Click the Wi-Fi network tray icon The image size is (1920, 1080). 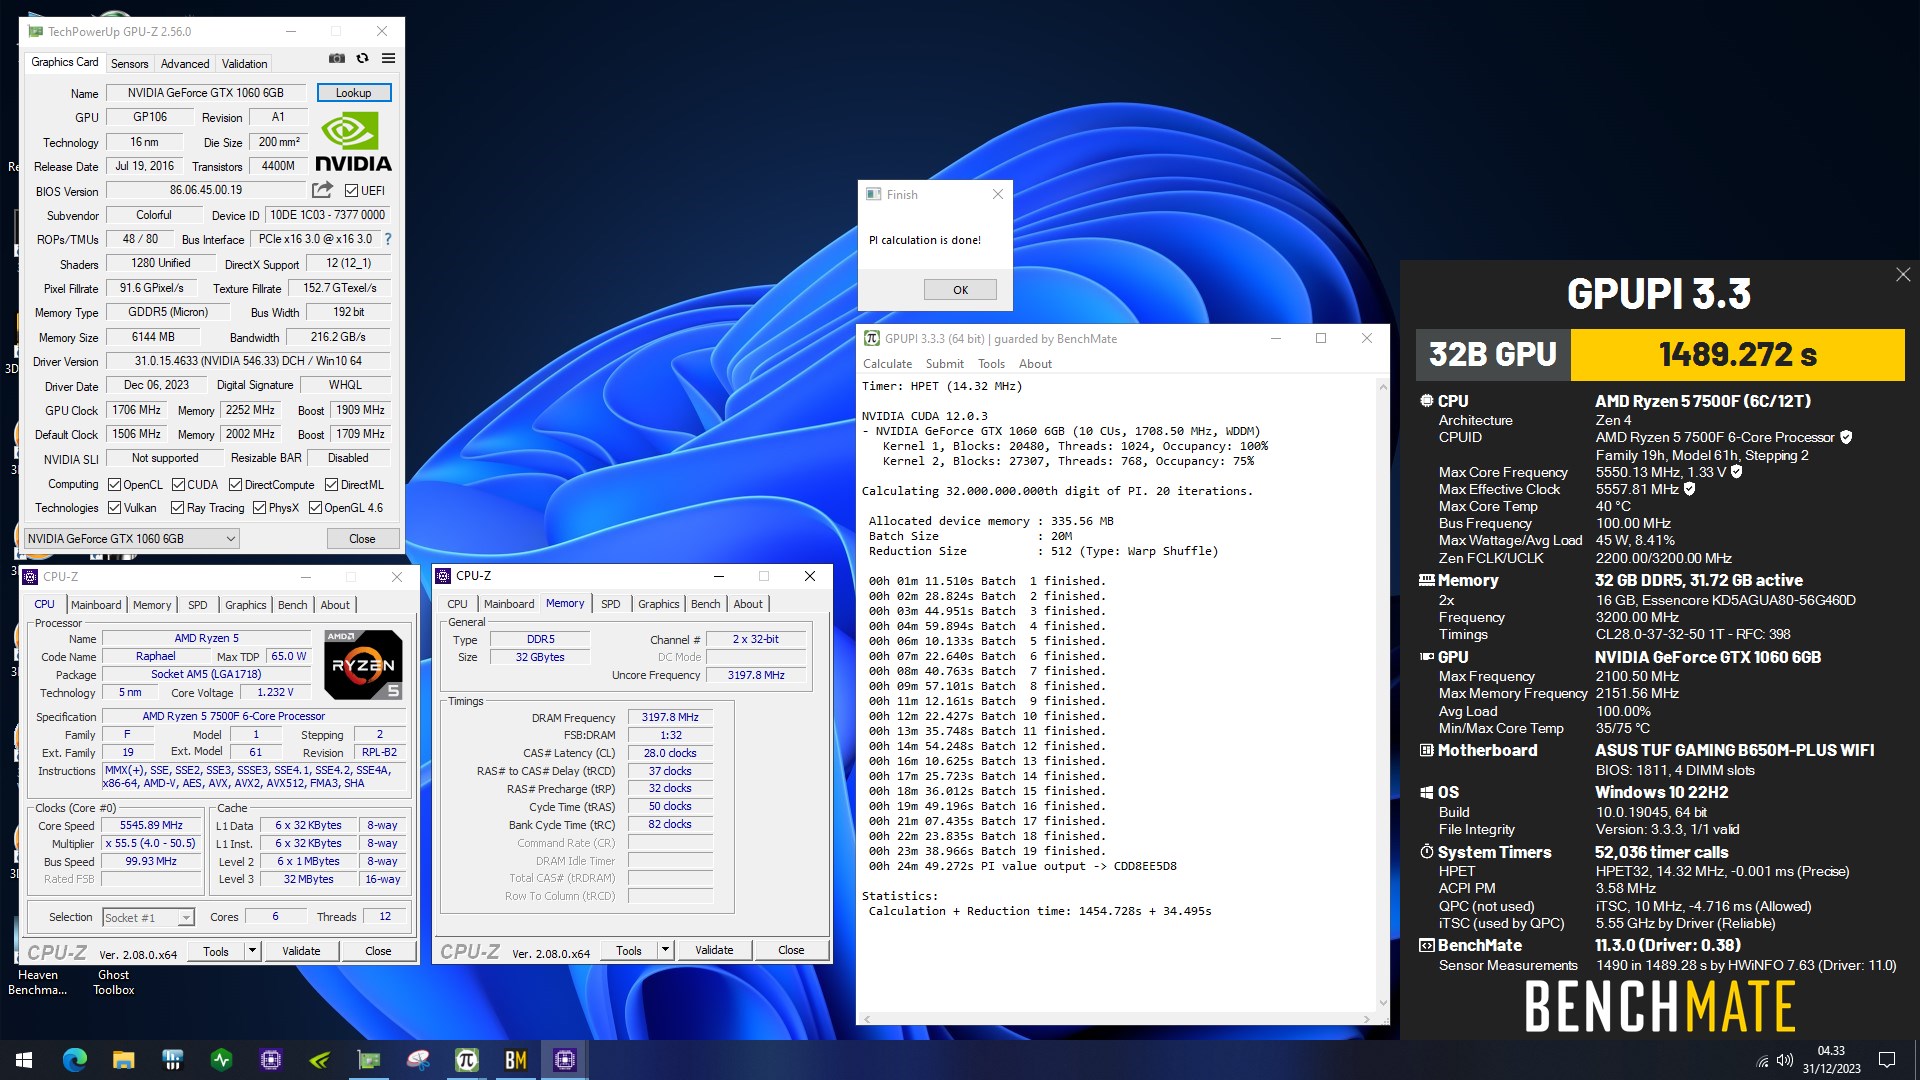[x=1762, y=1061]
